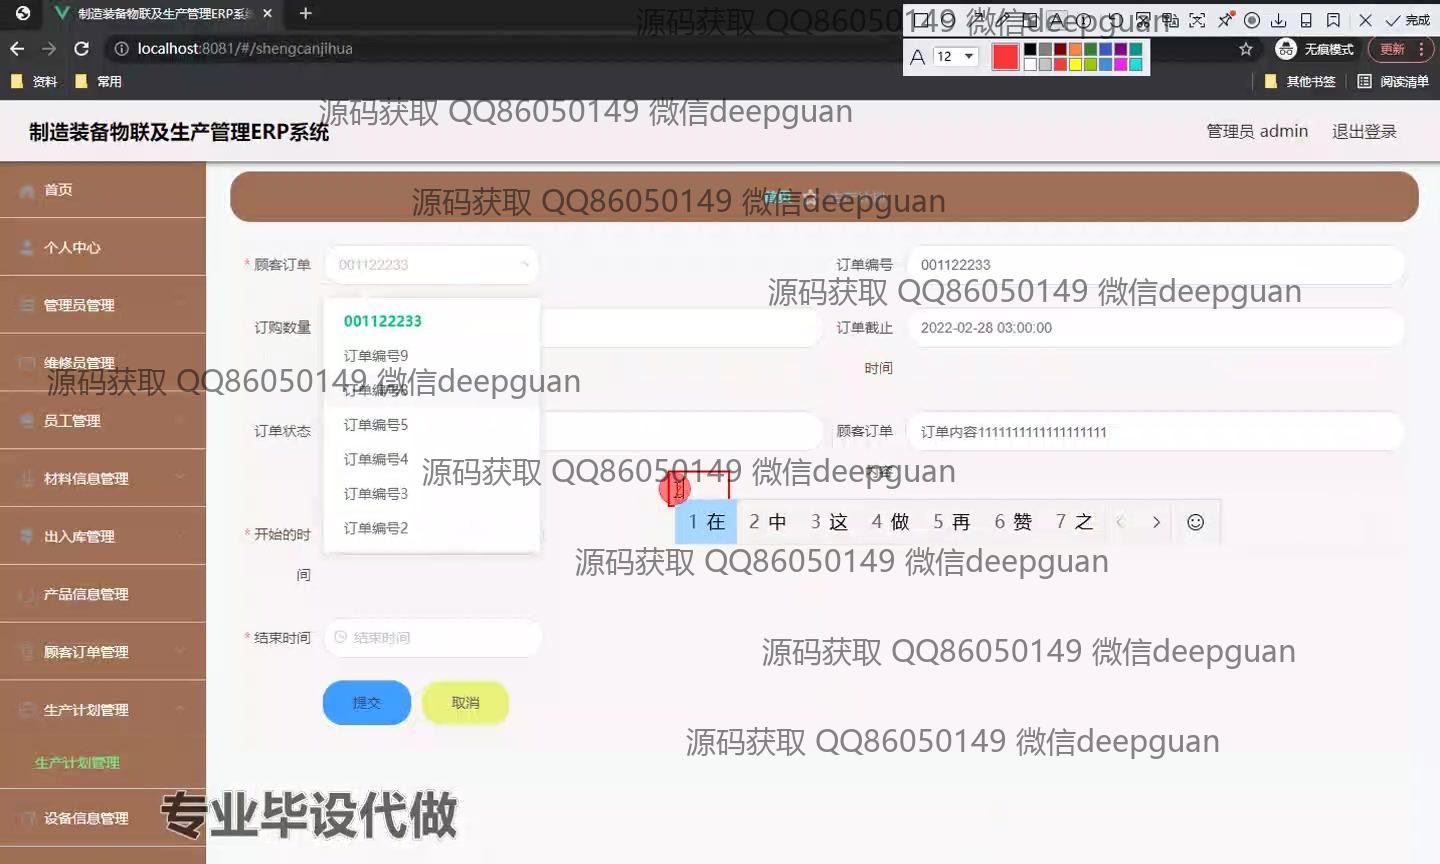Image resolution: width=1440 pixels, height=864 pixels.
Task: Open 设备信息管理 in the sidebar
Action: click(x=103, y=818)
